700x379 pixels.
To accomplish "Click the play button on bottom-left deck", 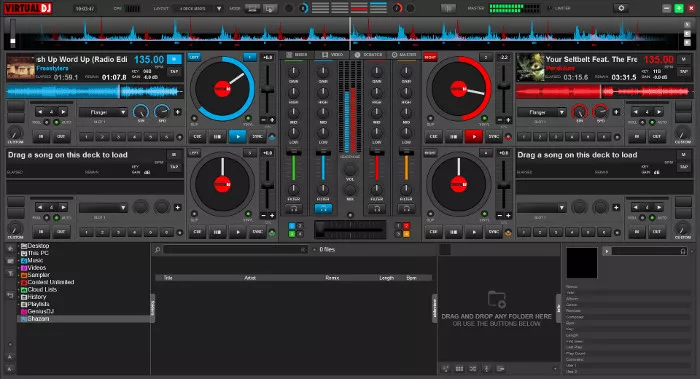I will click(x=238, y=232).
